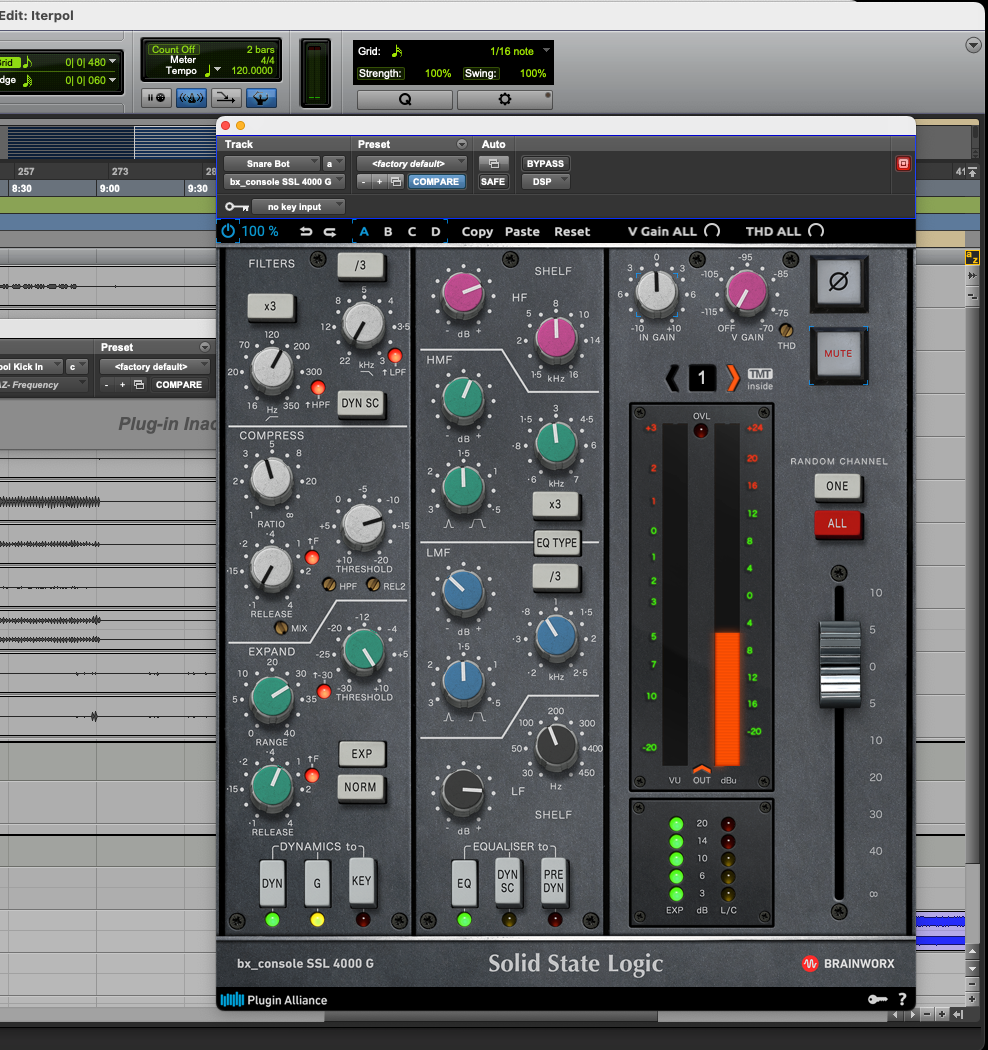Viewport: 988px width, 1050px height.
Task: Click the redo arrow in plugin toolbar
Action: (330, 232)
